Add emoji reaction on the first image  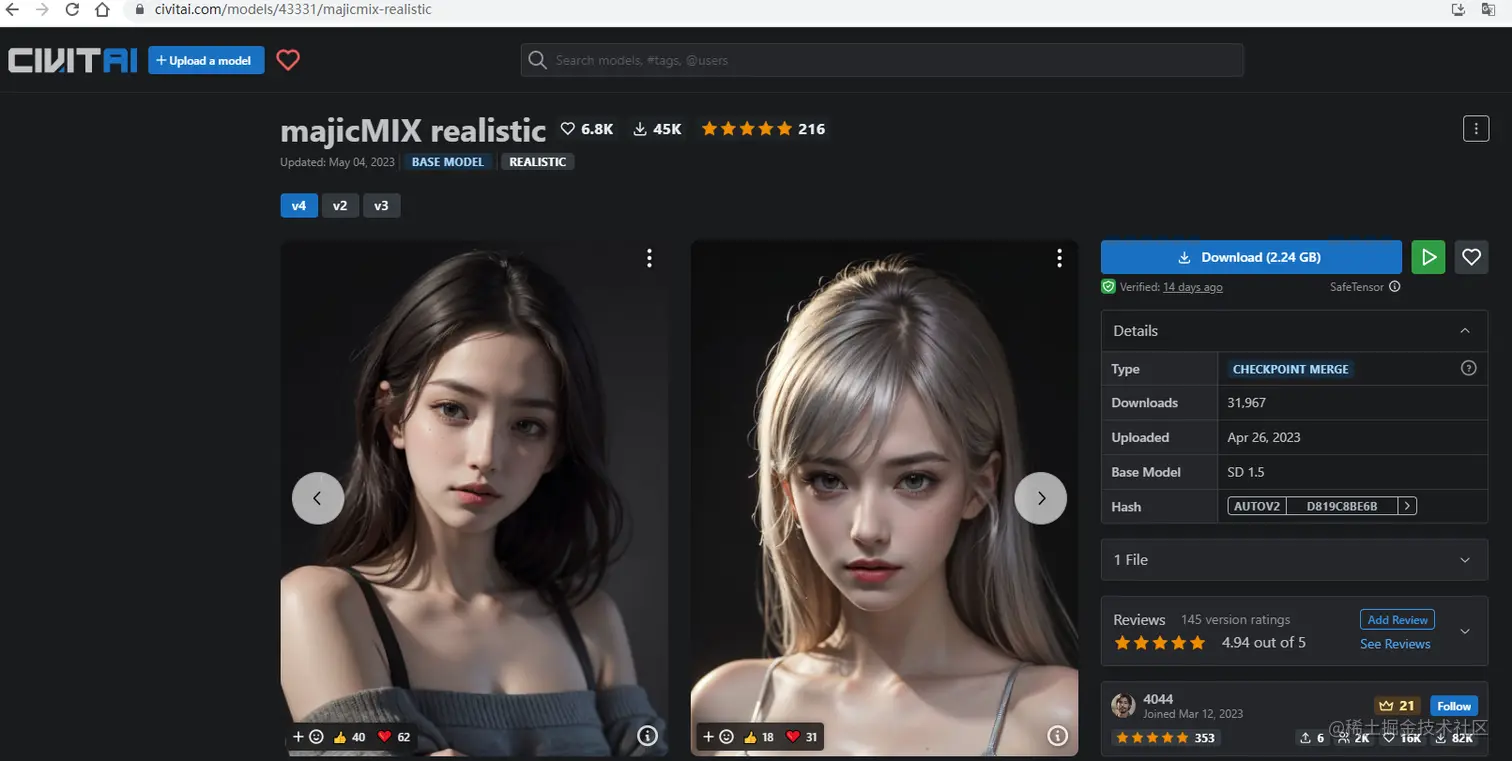[307, 737]
